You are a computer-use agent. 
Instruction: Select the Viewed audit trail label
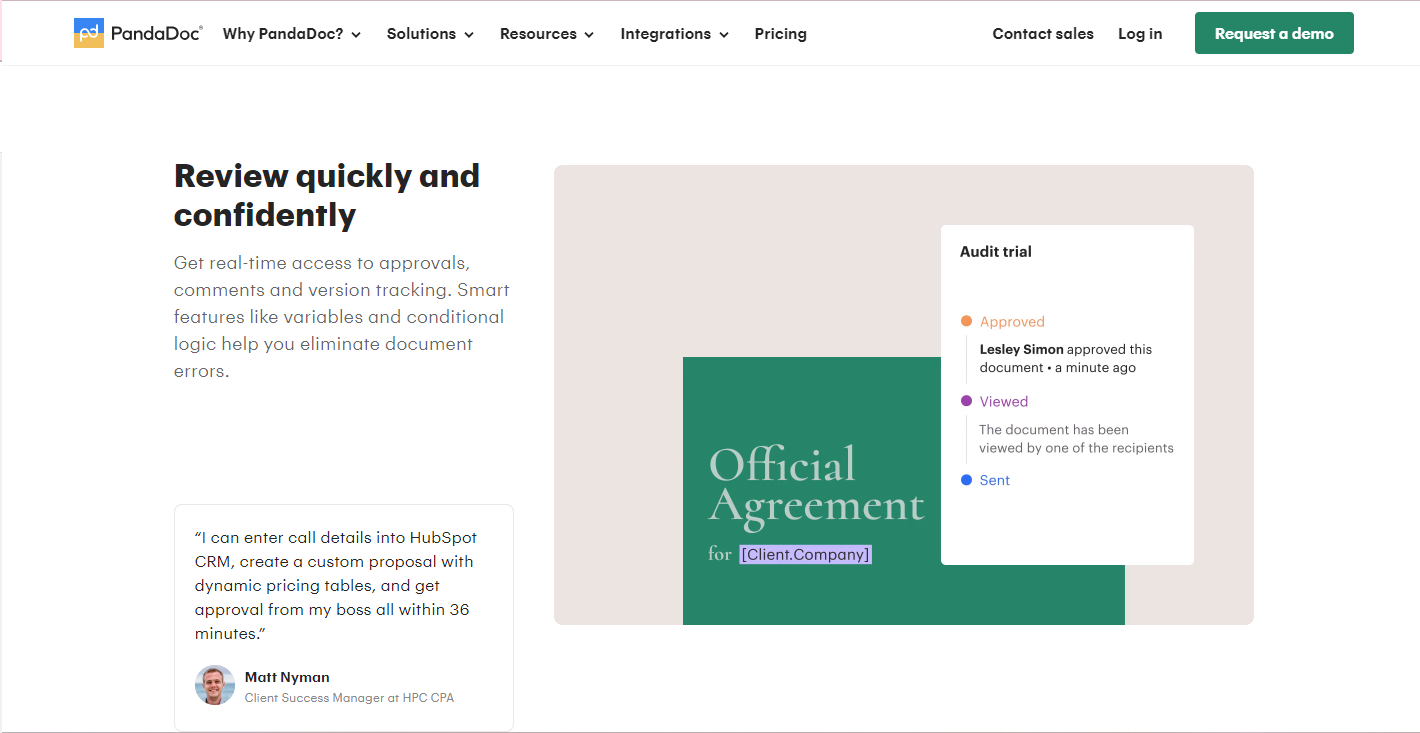(1004, 401)
